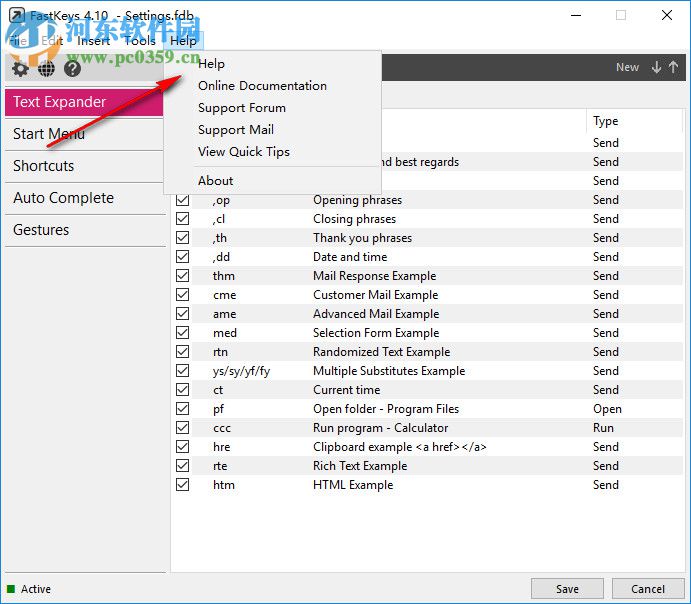Open the Tools menu
Image resolution: width=691 pixels, height=604 pixels.
pyautogui.click(x=140, y=41)
